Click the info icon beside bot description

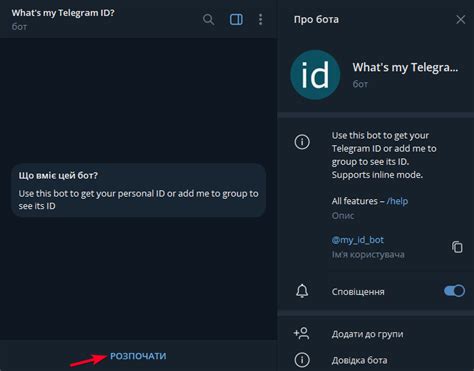tap(302, 142)
